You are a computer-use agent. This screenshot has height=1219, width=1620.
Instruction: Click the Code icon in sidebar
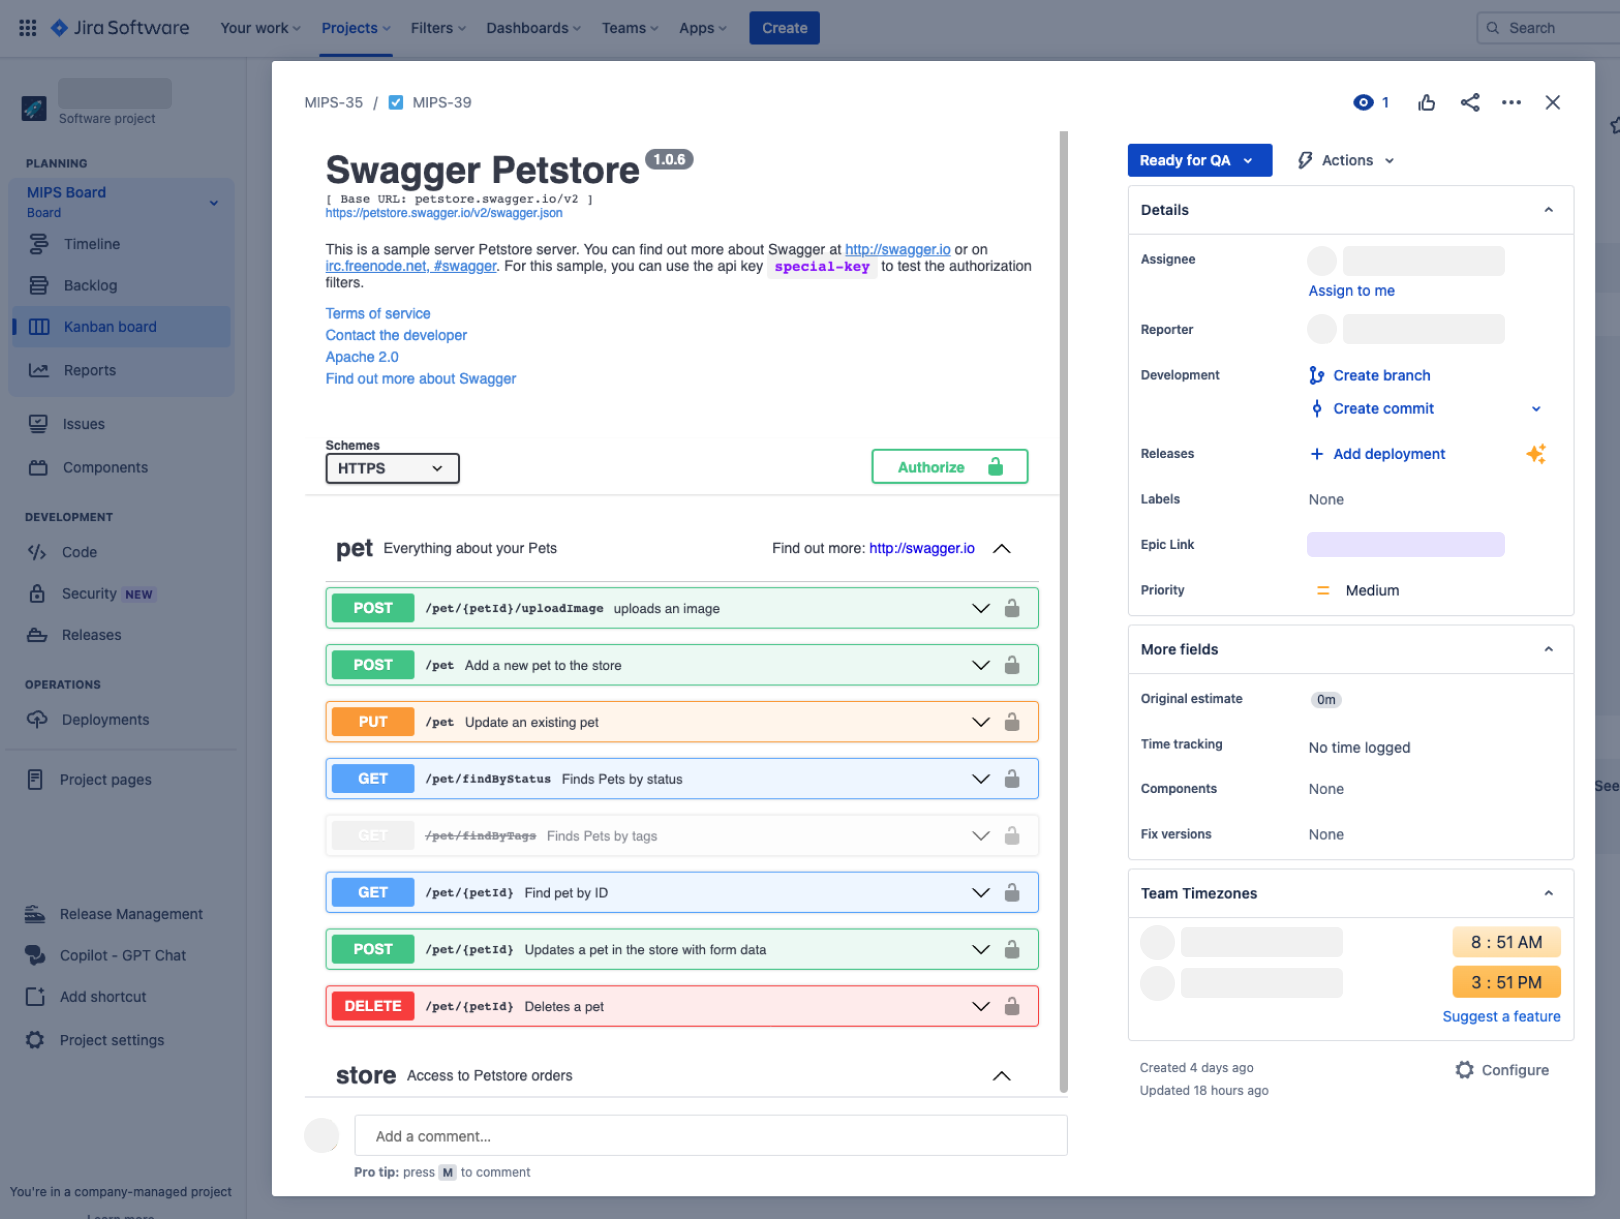point(37,552)
